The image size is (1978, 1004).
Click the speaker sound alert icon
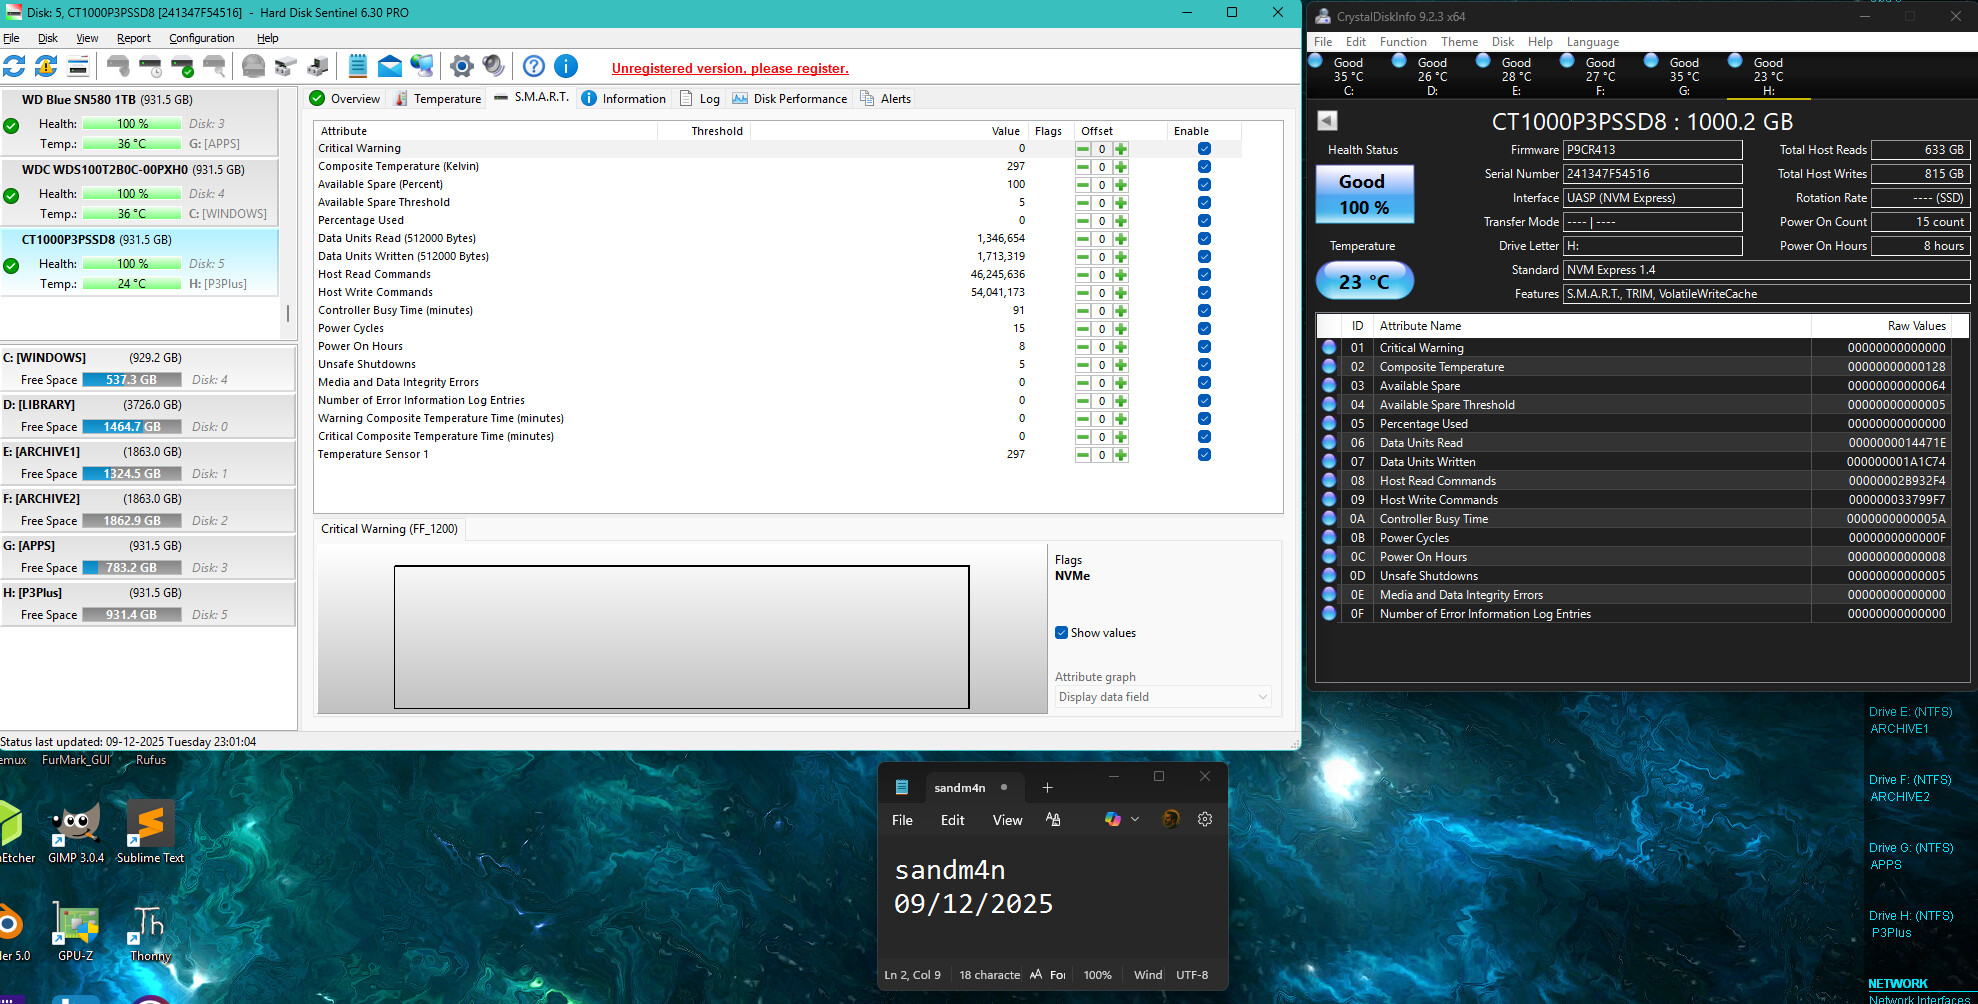(x=493, y=67)
